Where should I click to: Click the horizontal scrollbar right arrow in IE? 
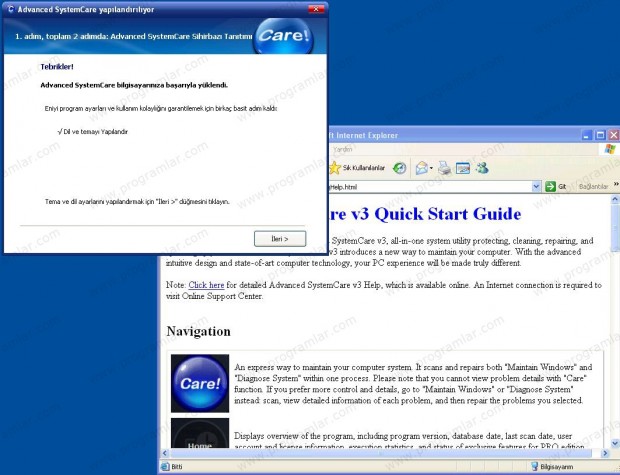tap(605, 453)
